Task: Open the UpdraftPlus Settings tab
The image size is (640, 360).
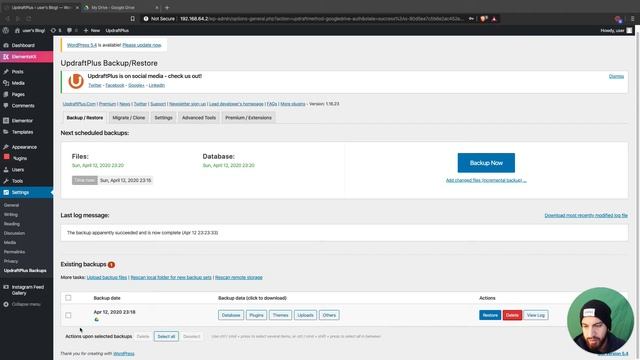Action: point(163,118)
